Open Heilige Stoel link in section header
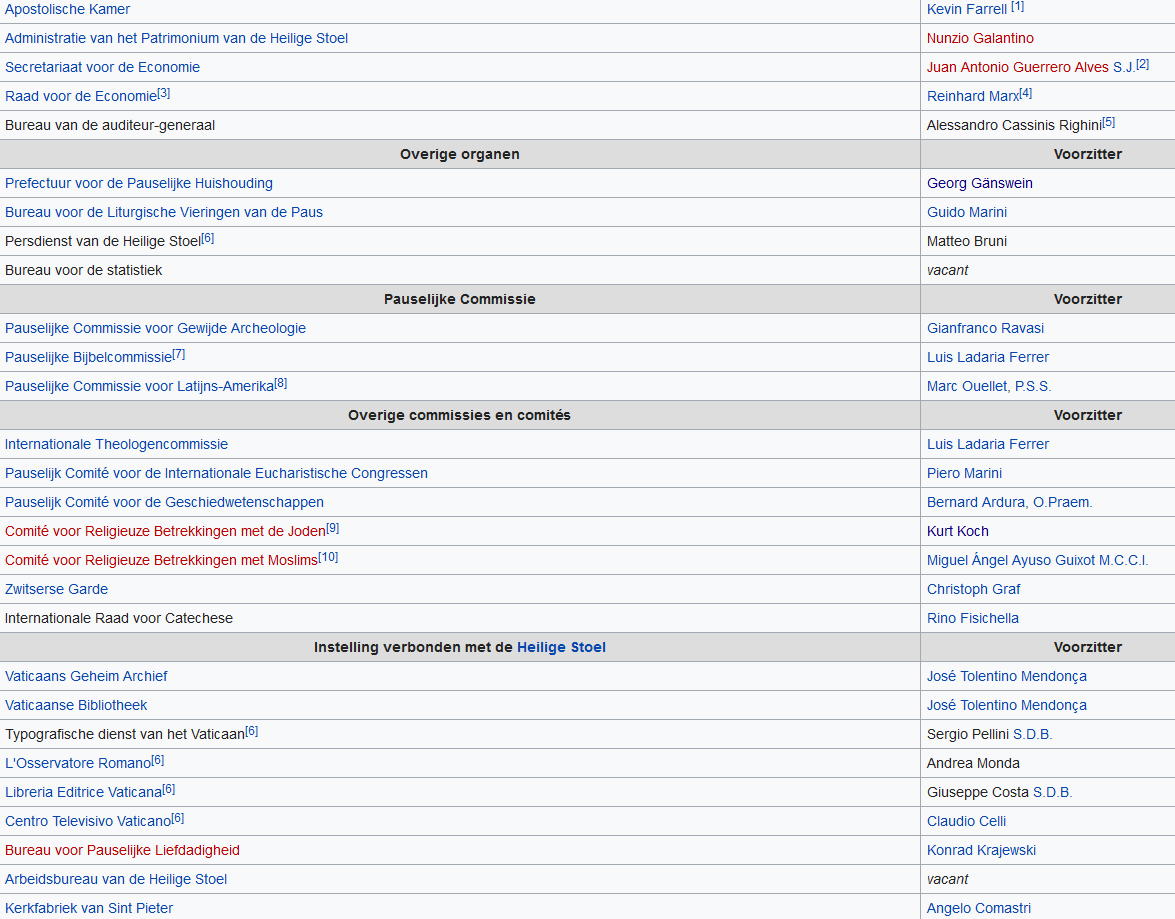Viewport: 1175px width, 919px height. point(561,648)
